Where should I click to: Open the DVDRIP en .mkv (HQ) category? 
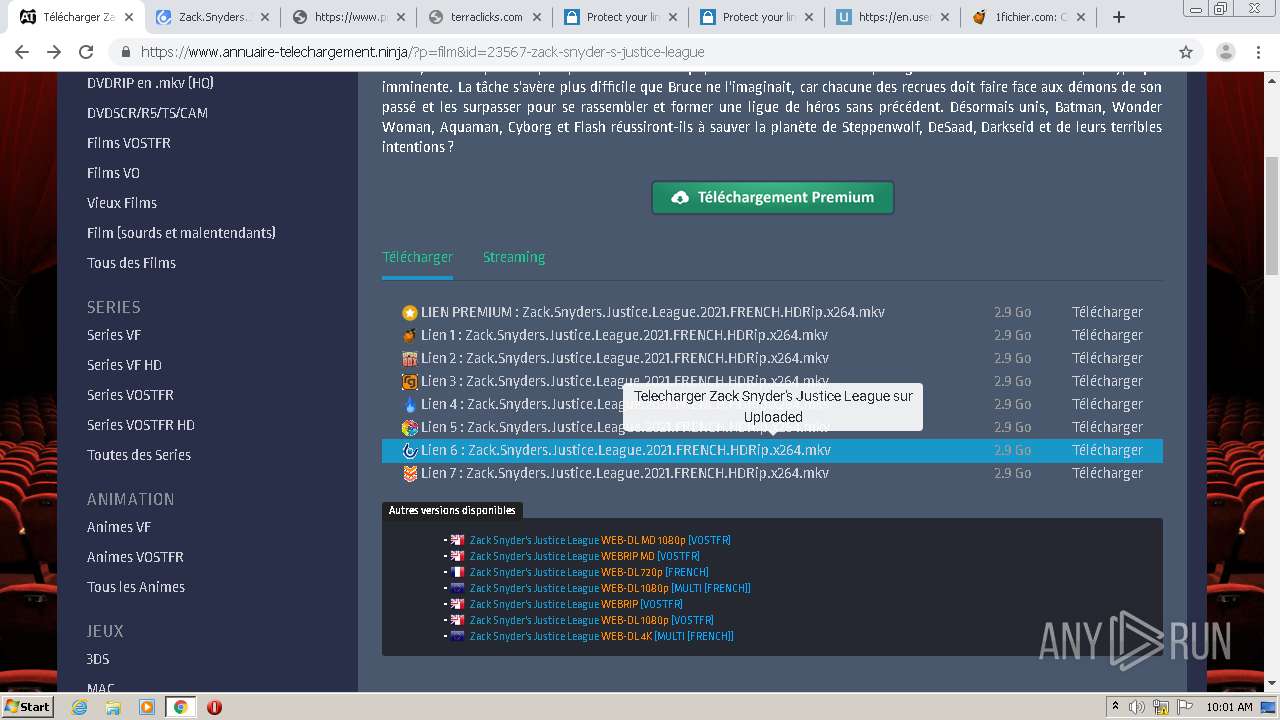150,83
